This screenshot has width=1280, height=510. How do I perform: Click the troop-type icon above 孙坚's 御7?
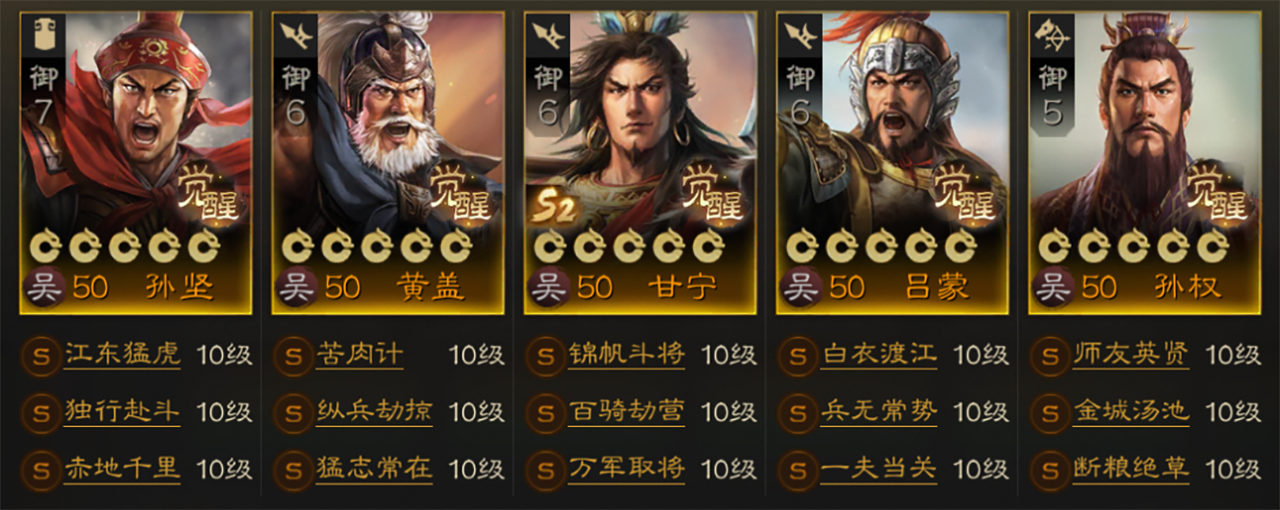click(42, 36)
